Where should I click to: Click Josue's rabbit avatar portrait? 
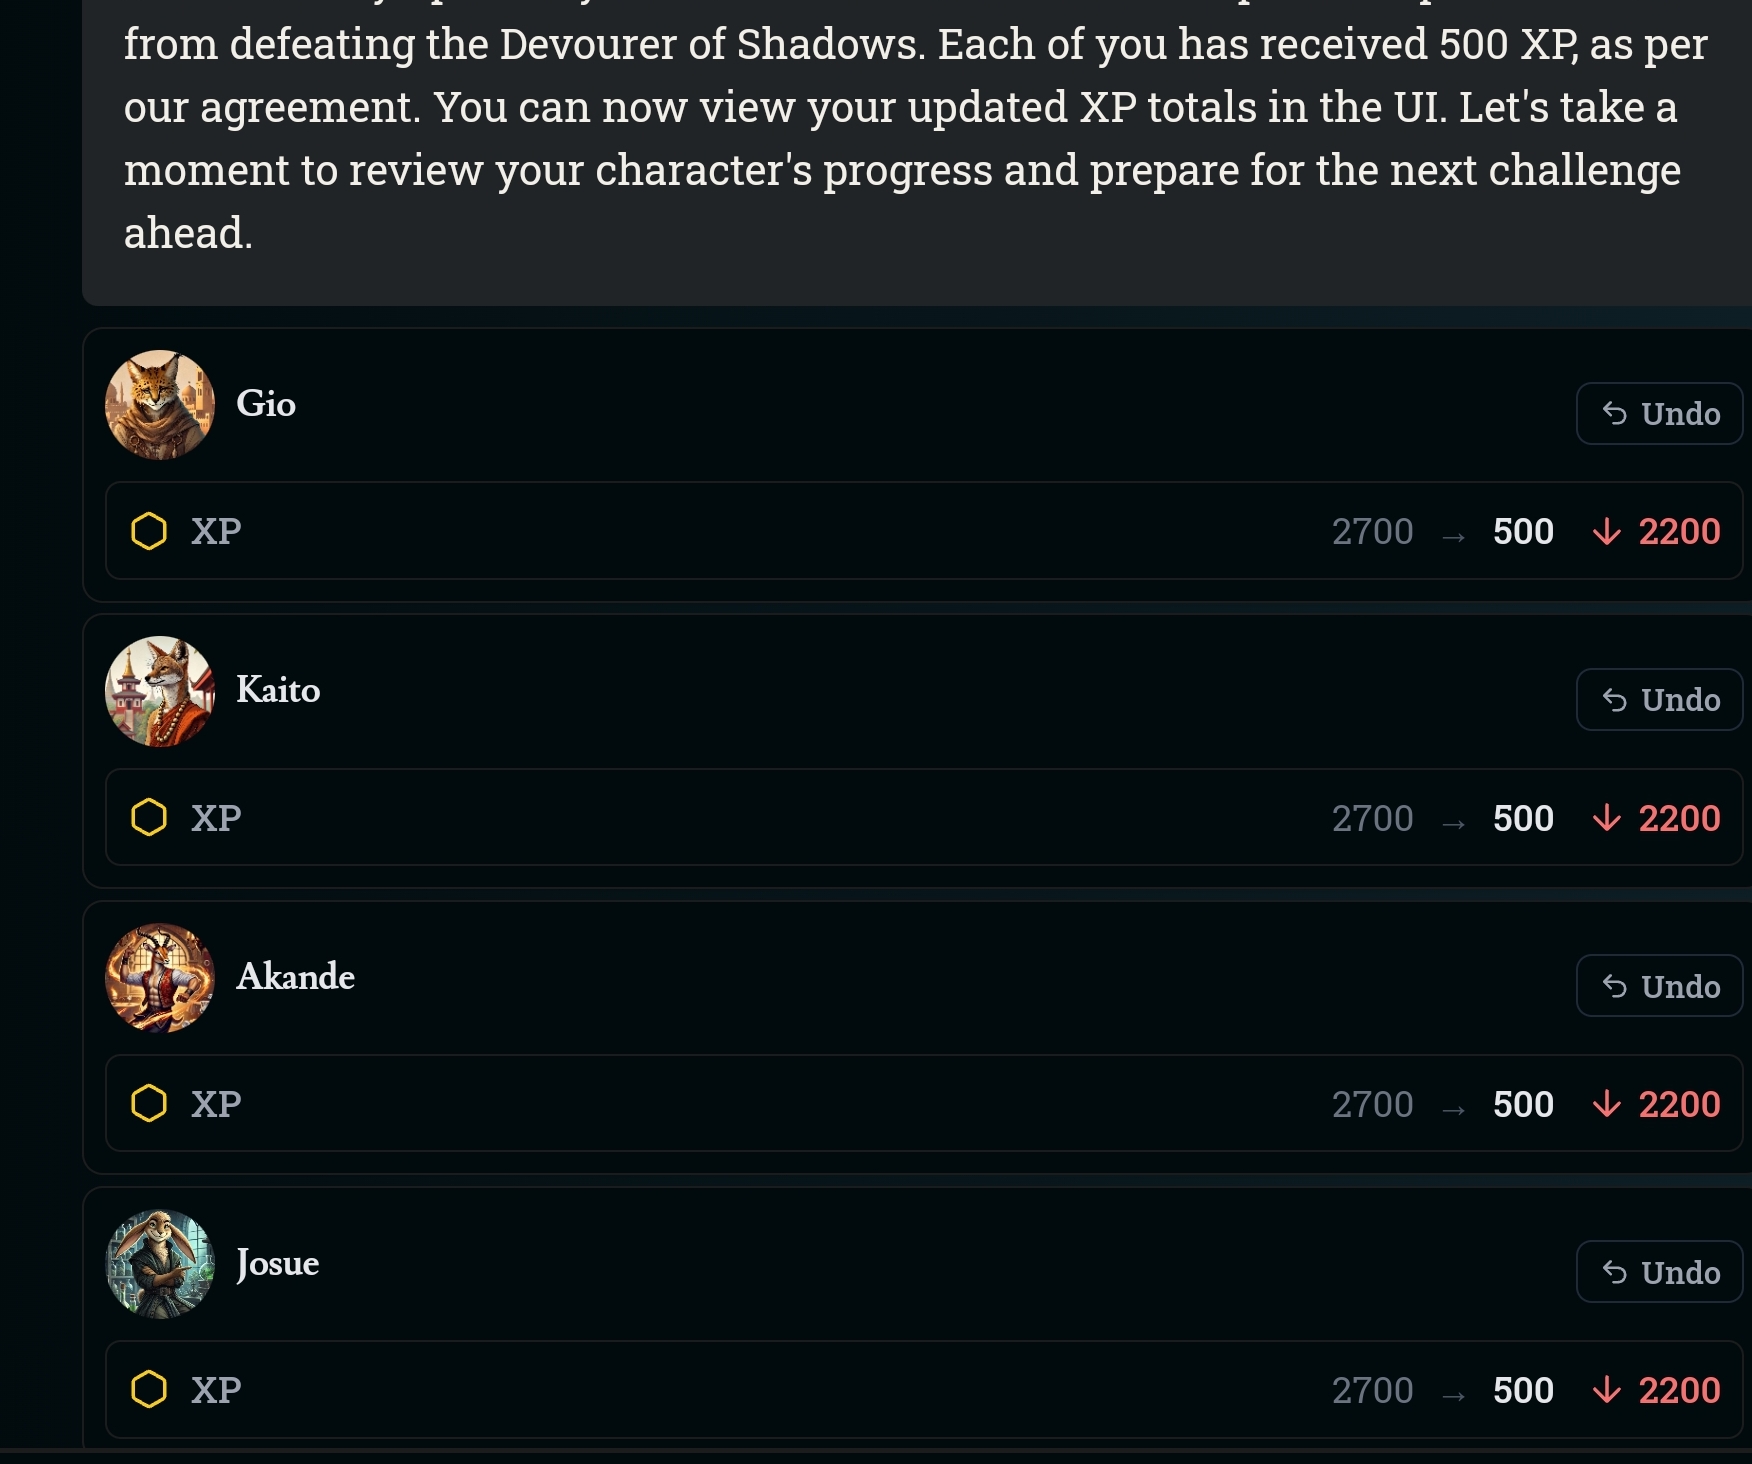pos(160,1264)
